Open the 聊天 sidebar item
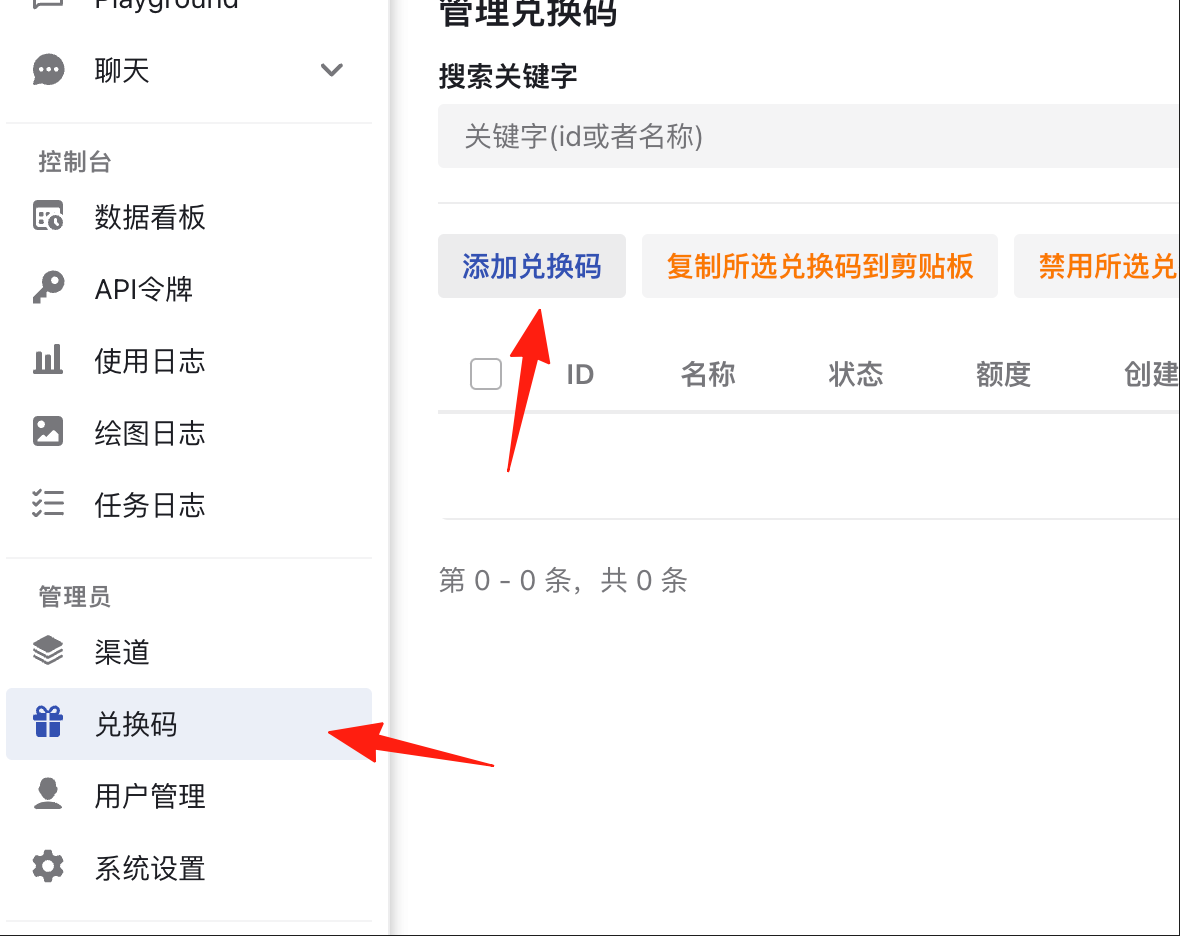This screenshot has height=936, width=1180. 189,70
